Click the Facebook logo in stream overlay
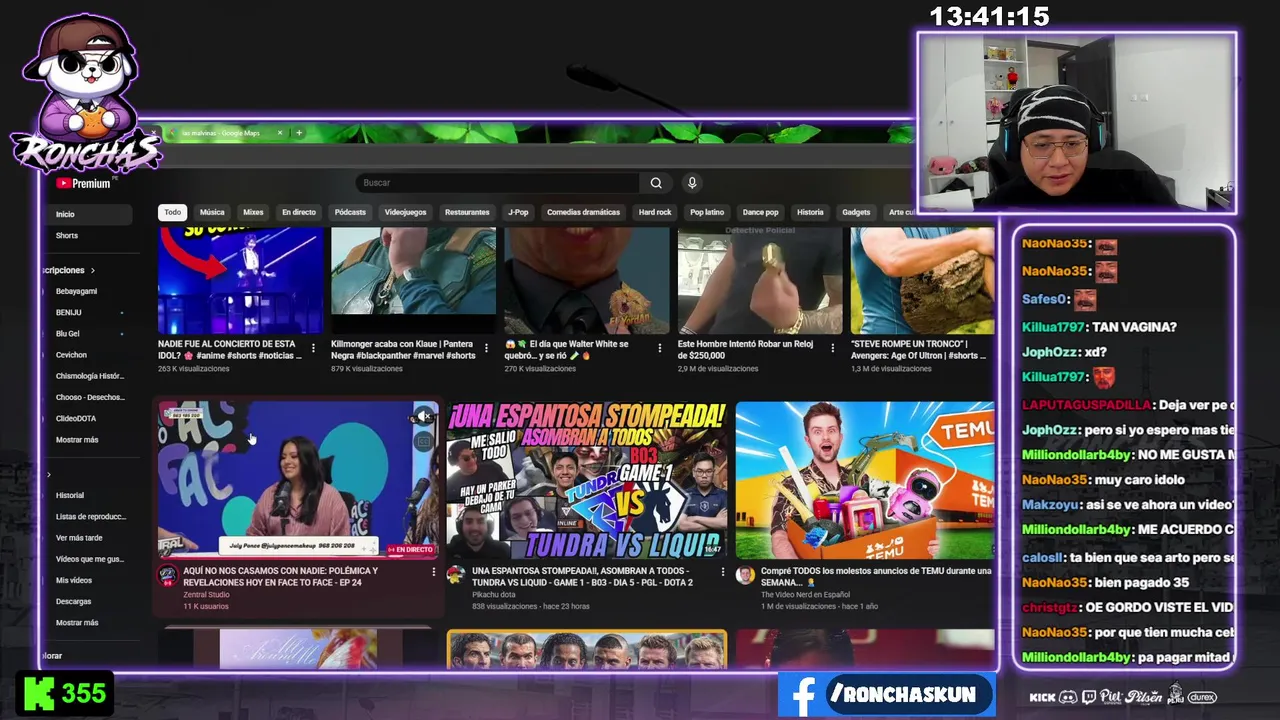1280x720 pixels. click(x=802, y=695)
